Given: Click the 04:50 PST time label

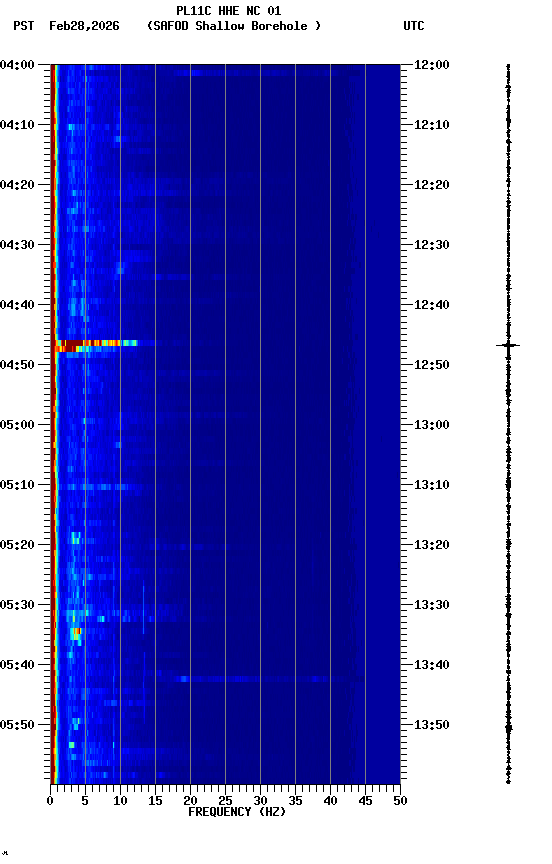Looking at the screenshot, I should click(x=17, y=365).
